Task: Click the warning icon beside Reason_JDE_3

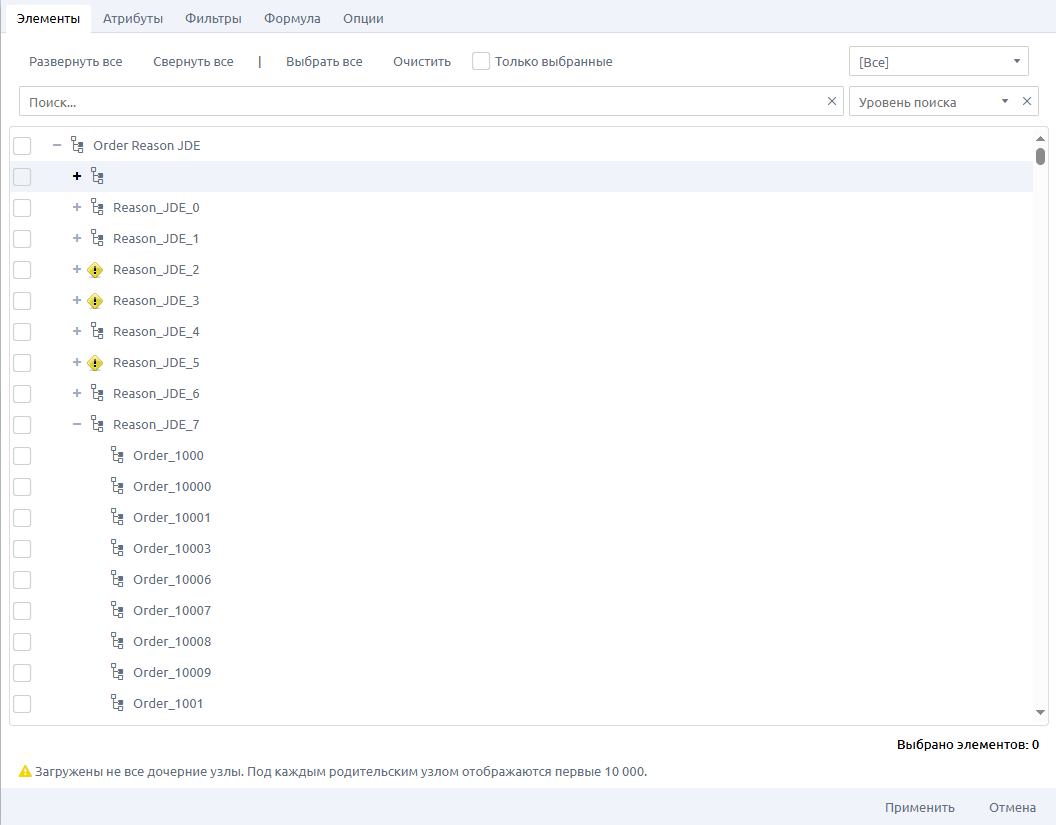Action: [96, 301]
